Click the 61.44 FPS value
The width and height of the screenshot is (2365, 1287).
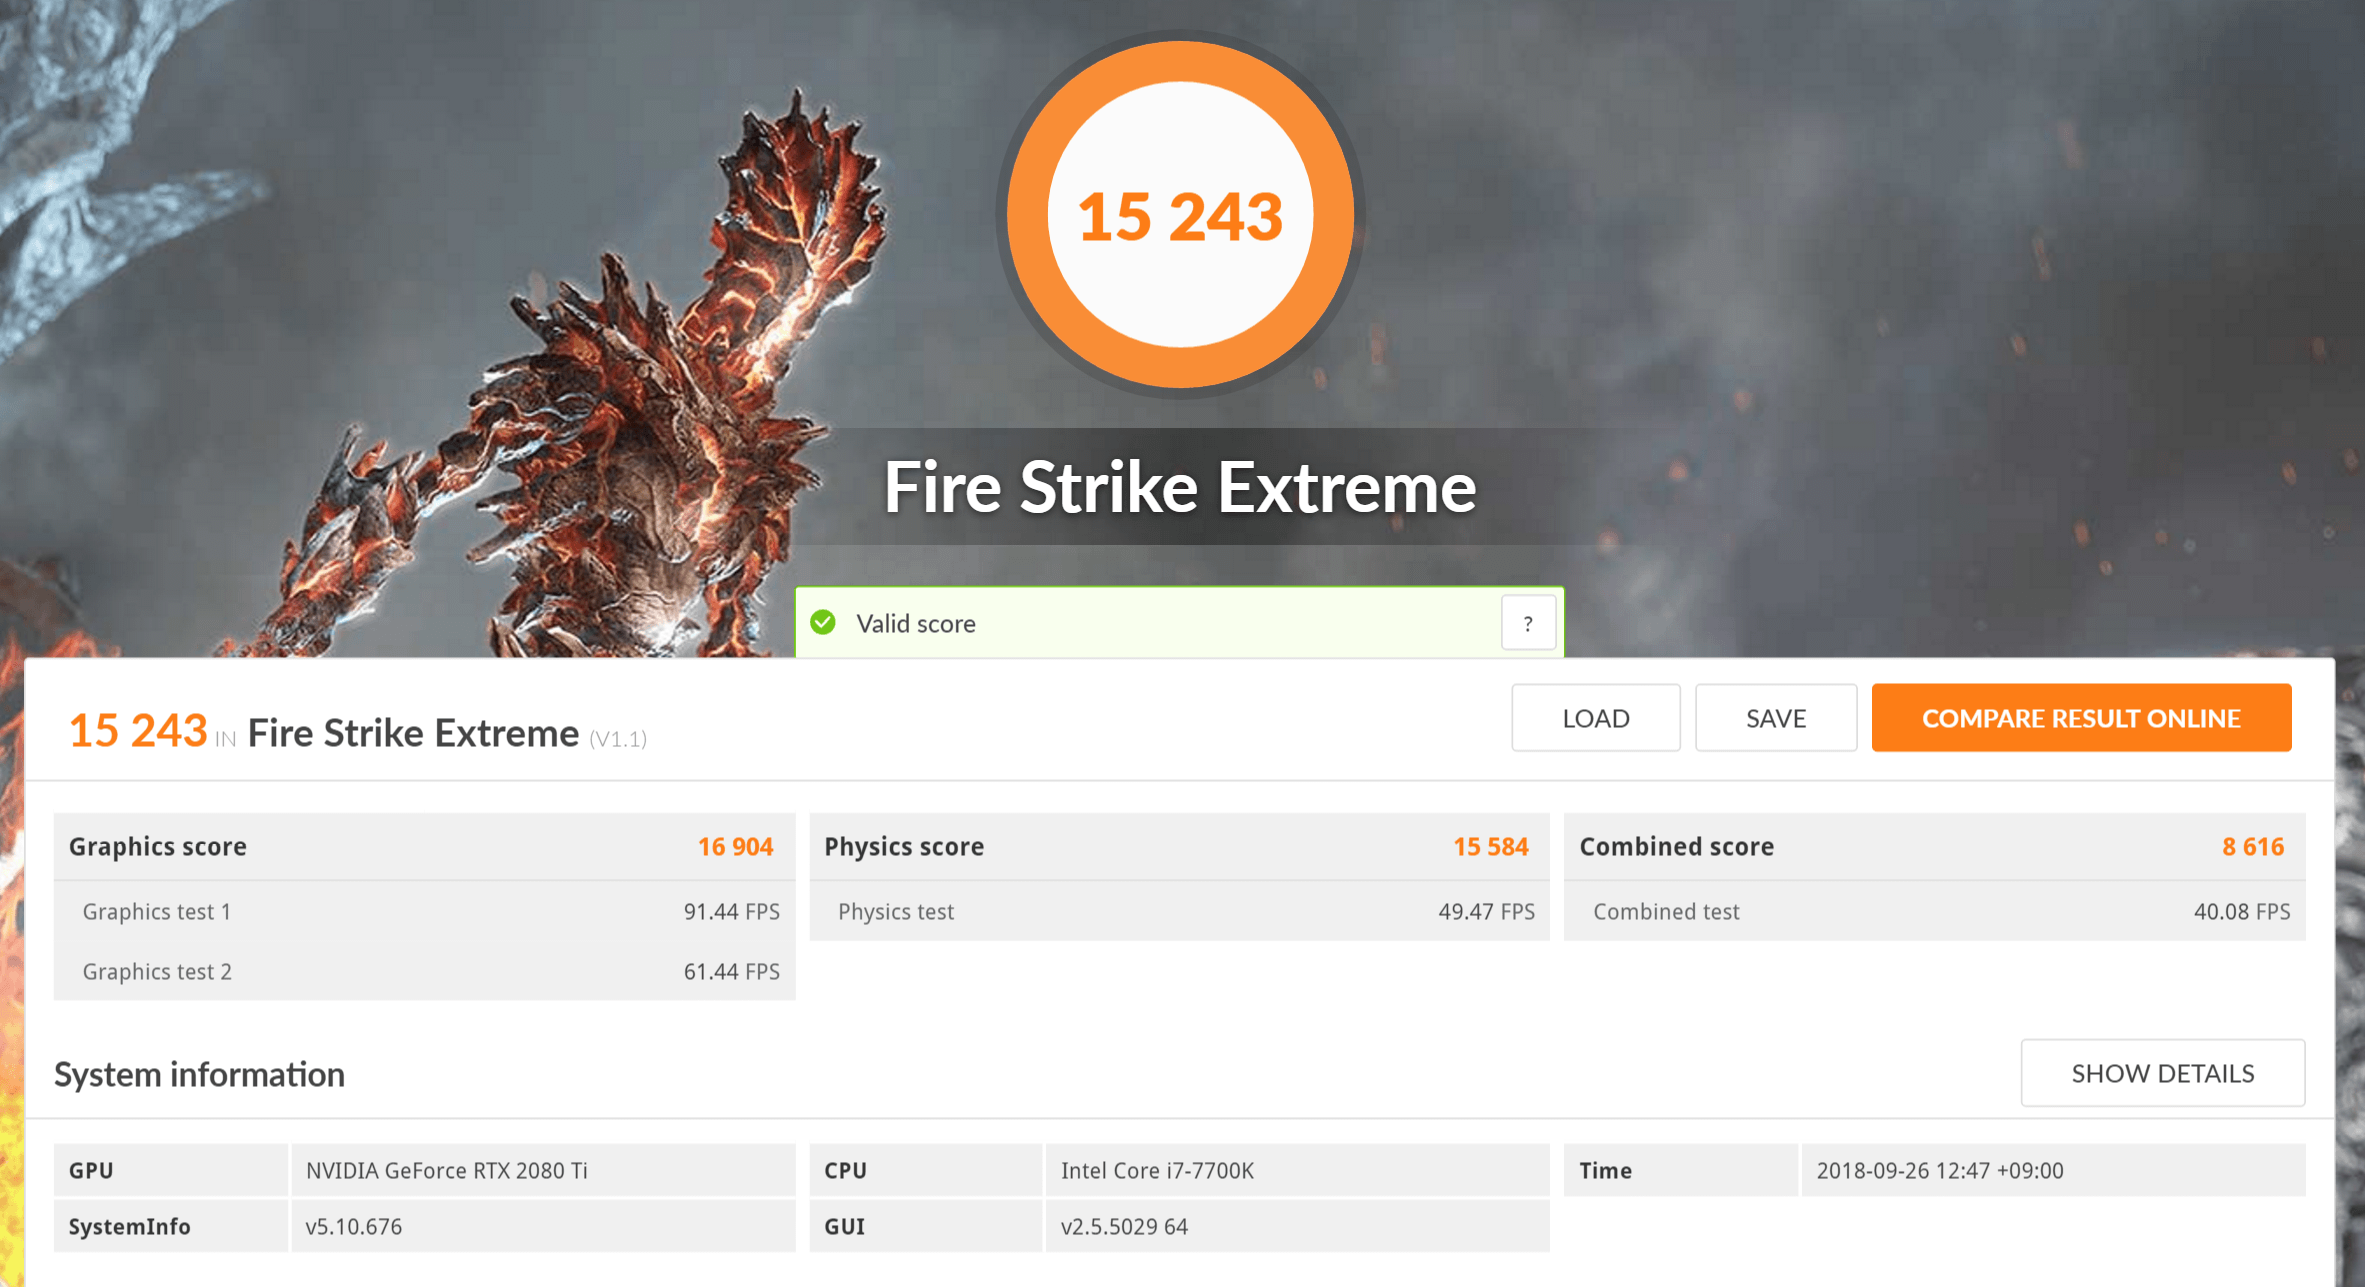tap(731, 971)
